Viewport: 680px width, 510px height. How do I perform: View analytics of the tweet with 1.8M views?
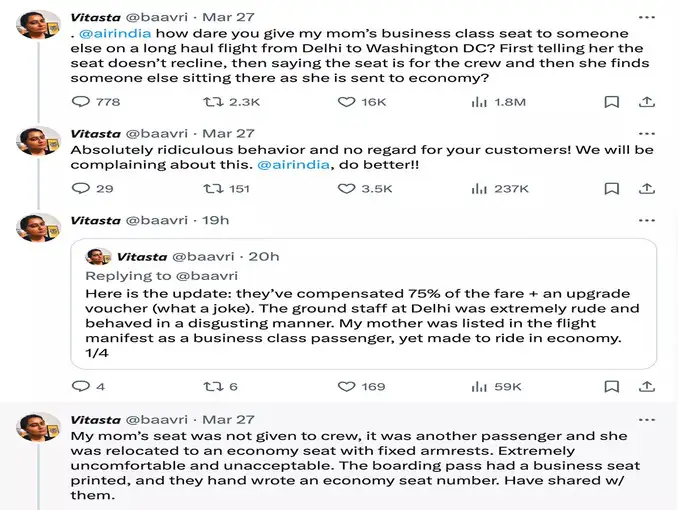[x=480, y=101]
